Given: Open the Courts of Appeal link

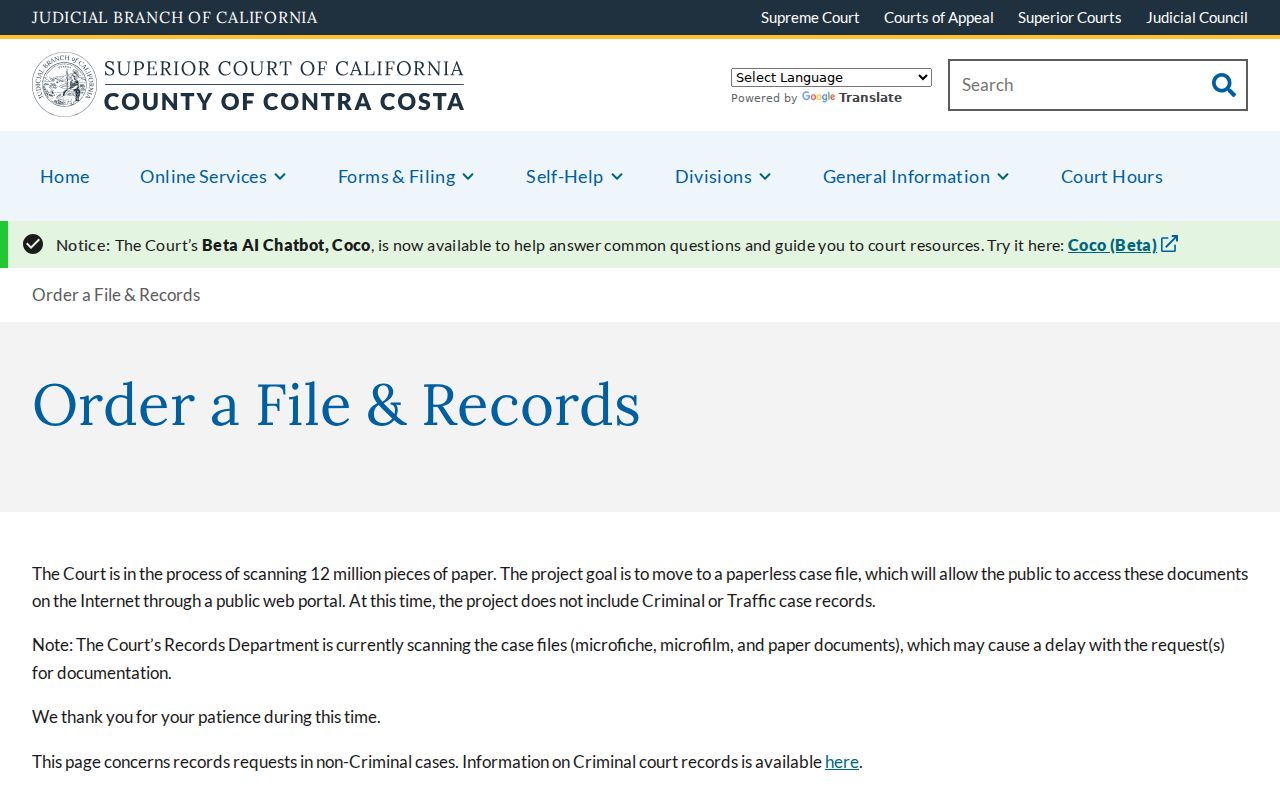Looking at the screenshot, I should tap(939, 17).
